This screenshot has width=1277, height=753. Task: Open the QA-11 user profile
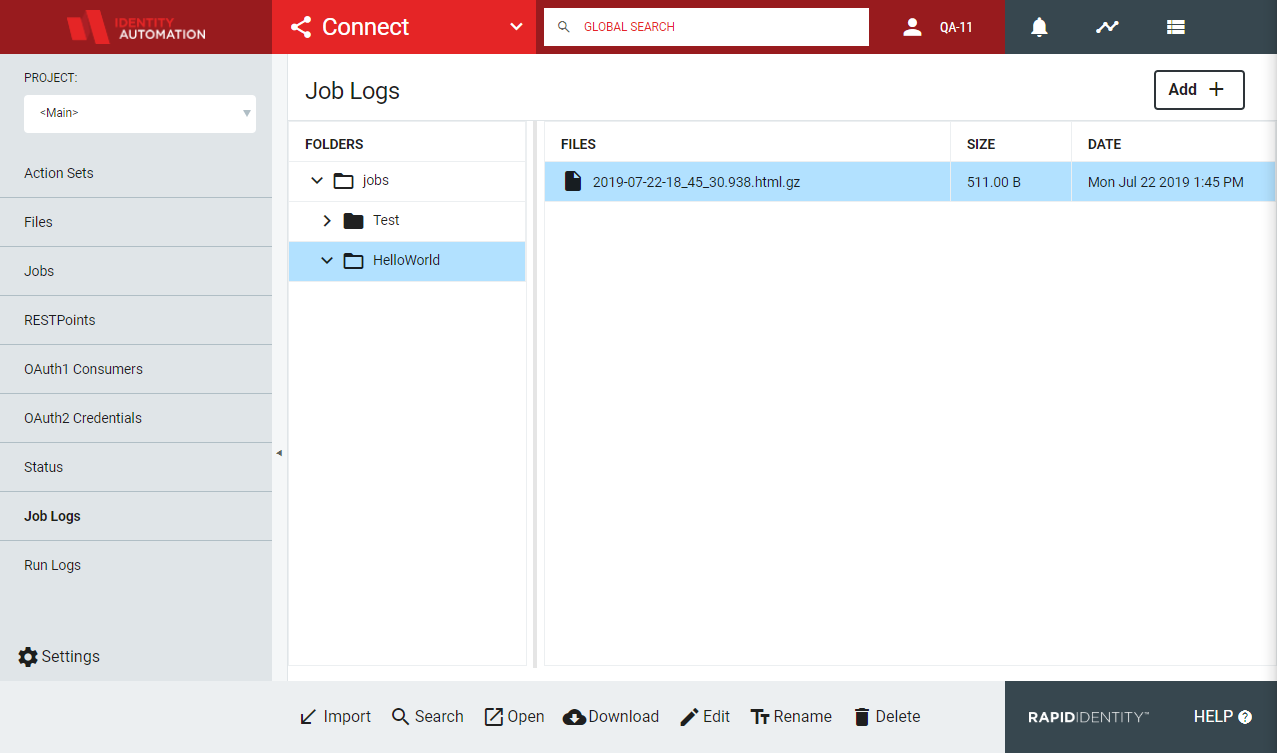click(x=937, y=27)
